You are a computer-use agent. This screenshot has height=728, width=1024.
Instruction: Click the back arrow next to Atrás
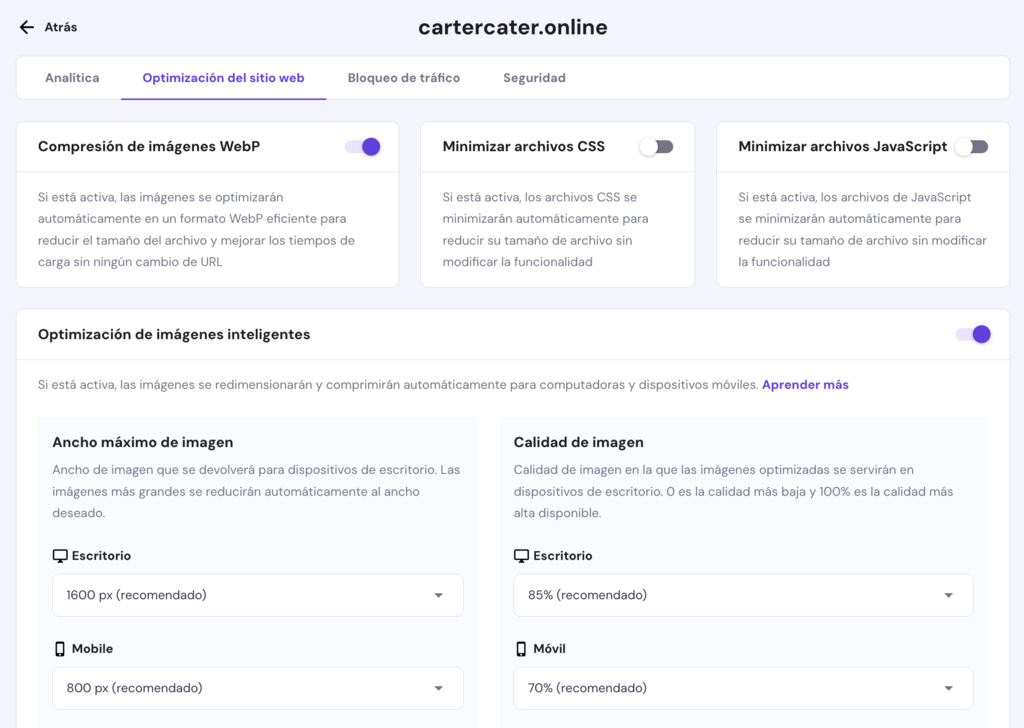[26, 27]
